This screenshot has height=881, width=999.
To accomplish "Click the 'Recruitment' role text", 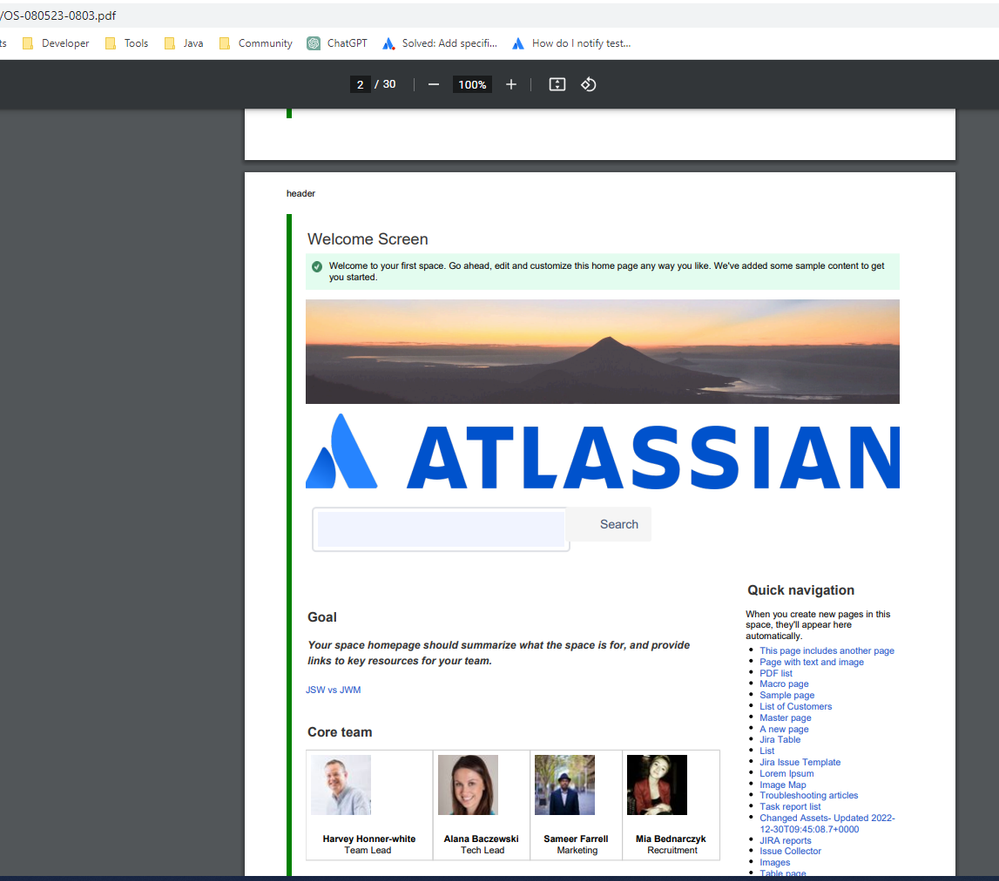I will click(x=672, y=850).
